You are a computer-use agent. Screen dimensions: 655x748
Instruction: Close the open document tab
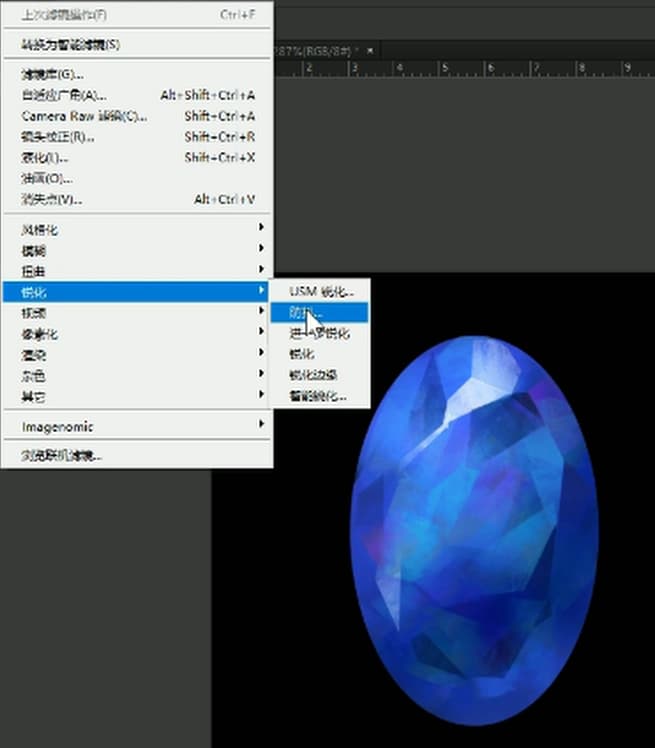pos(370,51)
